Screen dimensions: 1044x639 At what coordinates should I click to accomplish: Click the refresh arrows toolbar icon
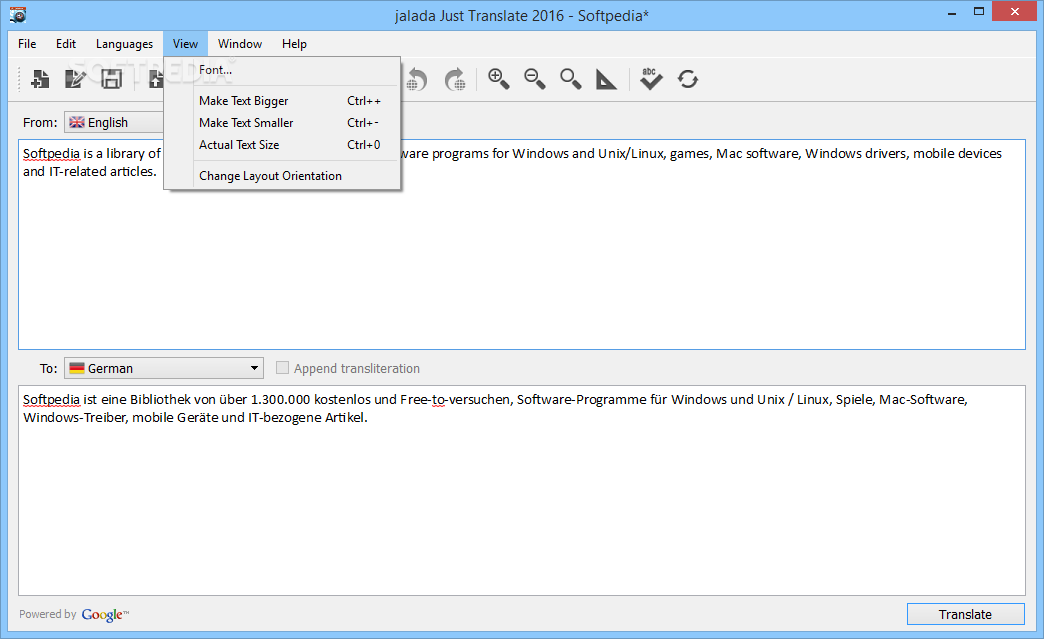point(688,79)
